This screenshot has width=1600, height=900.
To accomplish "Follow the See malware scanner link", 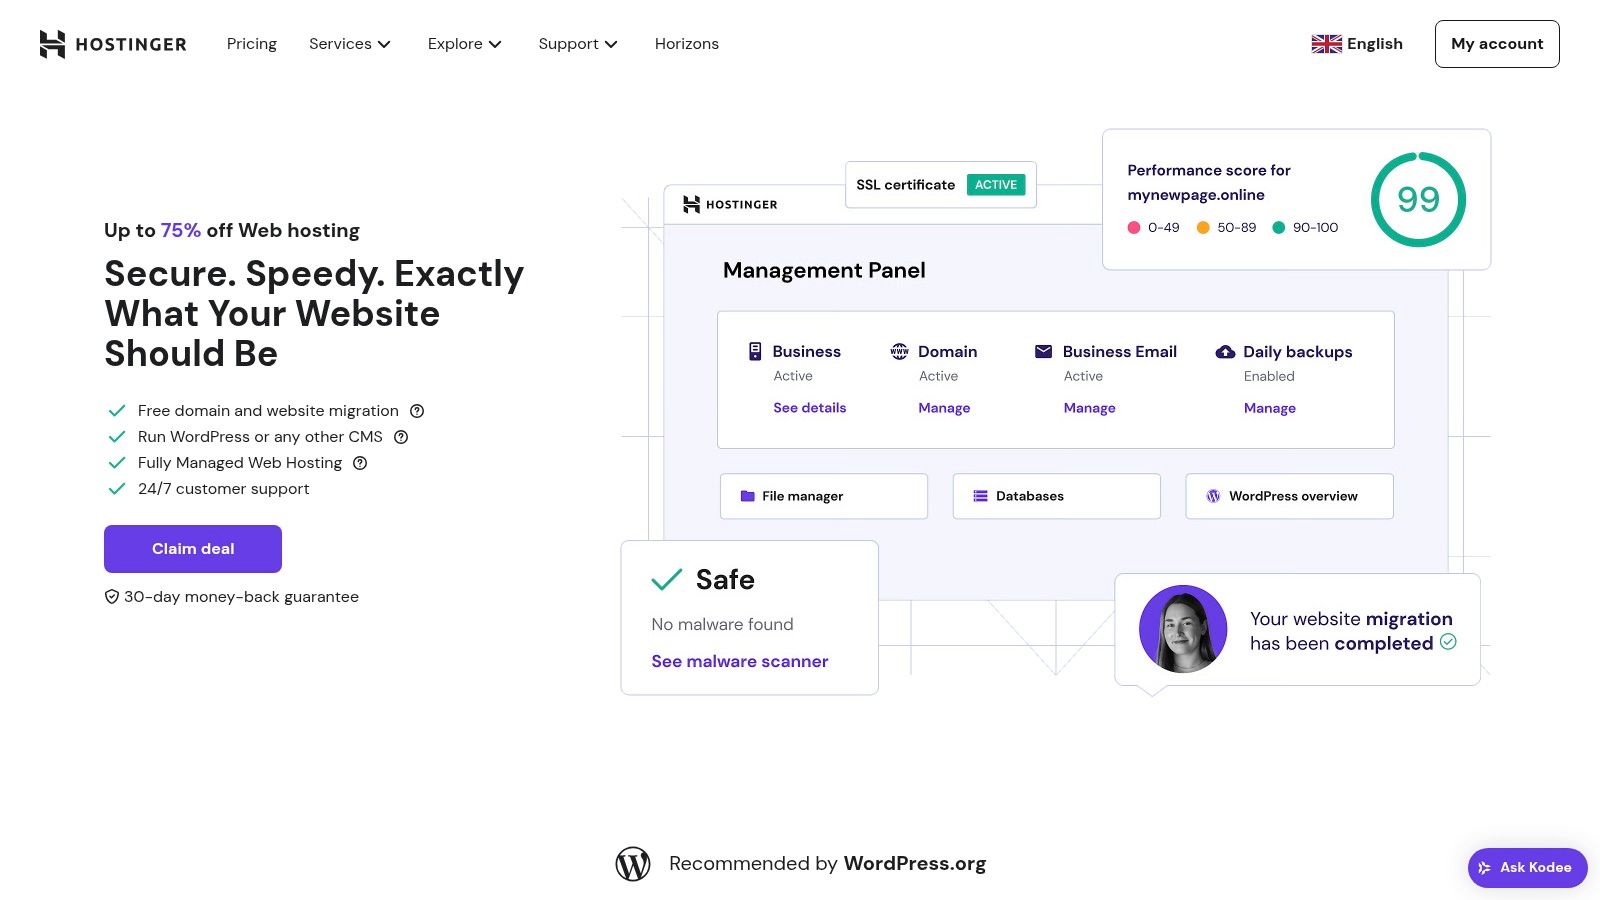I will 740,661.
